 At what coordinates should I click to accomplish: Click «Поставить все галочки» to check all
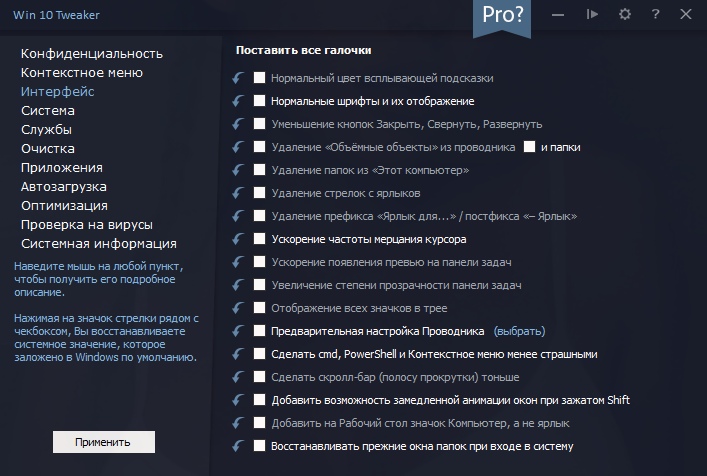[x=304, y=50]
